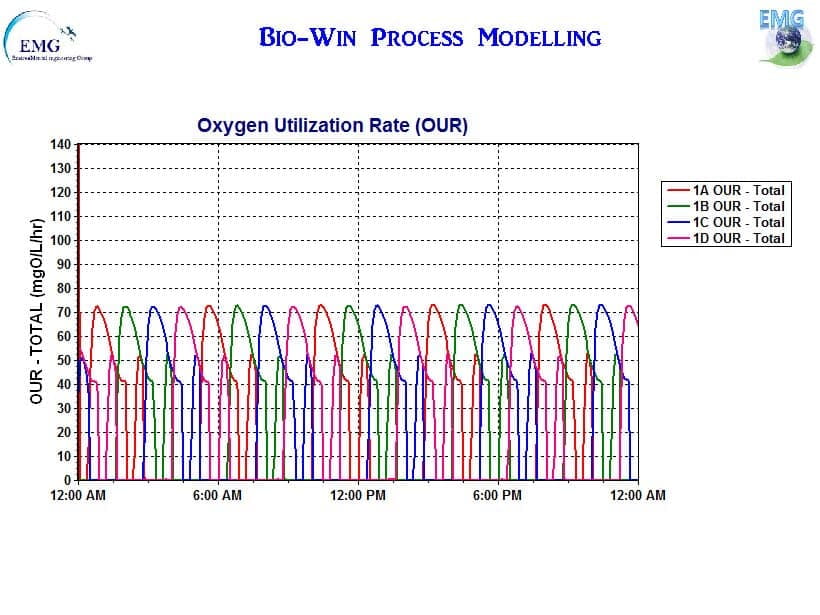Click the 6:00 PM x-axis label

tap(497, 496)
